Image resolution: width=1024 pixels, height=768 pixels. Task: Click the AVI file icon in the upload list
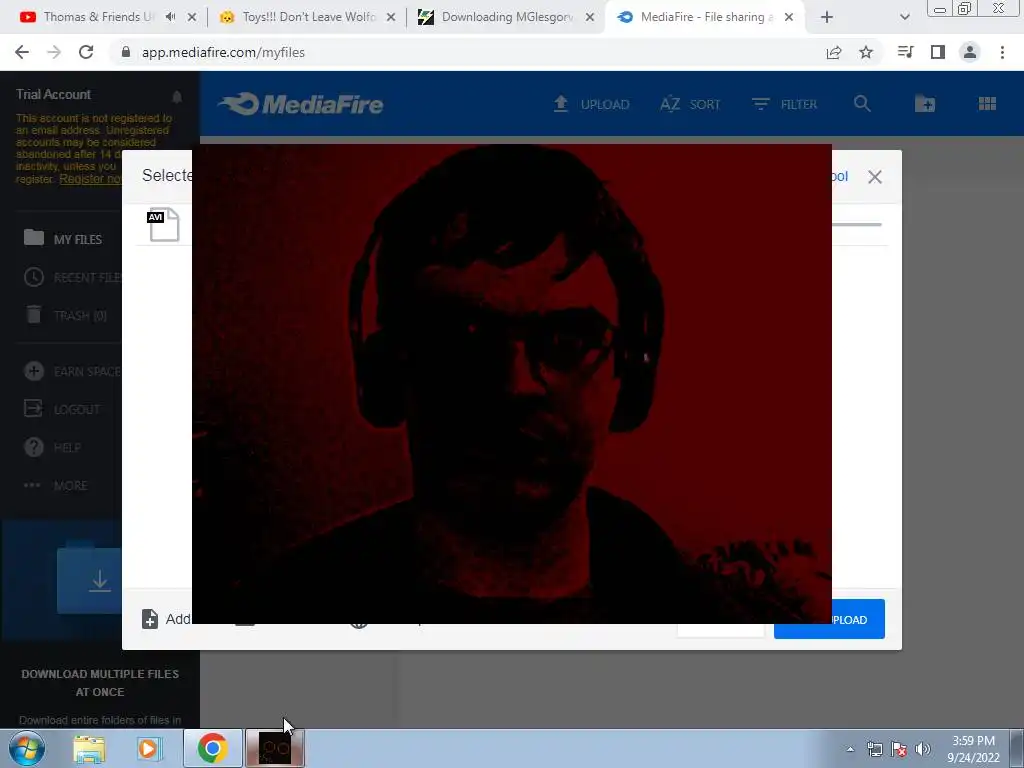(163, 224)
